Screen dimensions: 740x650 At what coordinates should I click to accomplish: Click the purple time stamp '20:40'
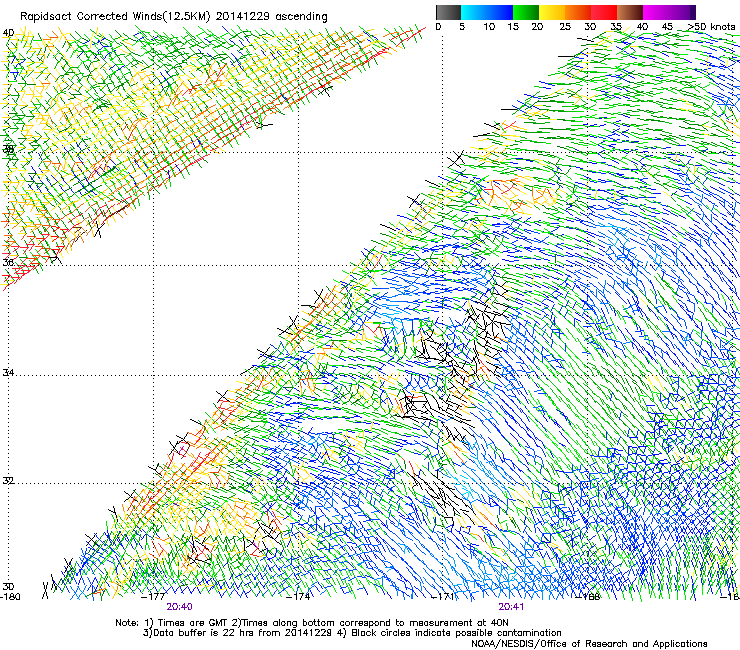click(x=179, y=607)
